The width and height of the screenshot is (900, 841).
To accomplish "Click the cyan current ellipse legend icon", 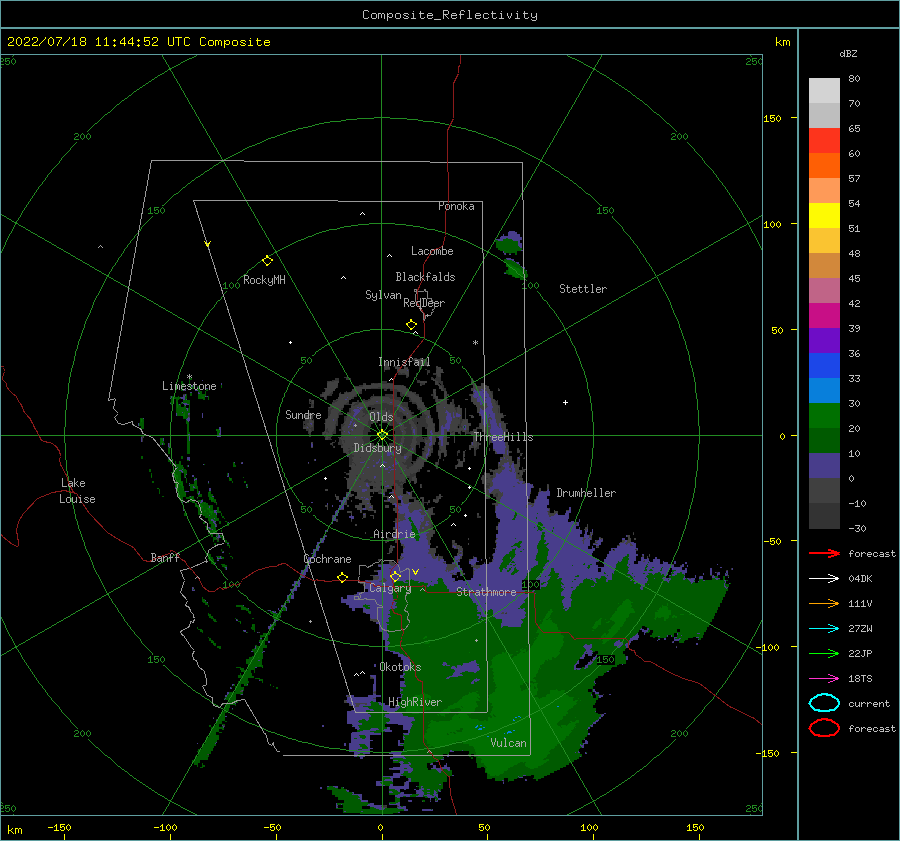I will coord(824,703).
